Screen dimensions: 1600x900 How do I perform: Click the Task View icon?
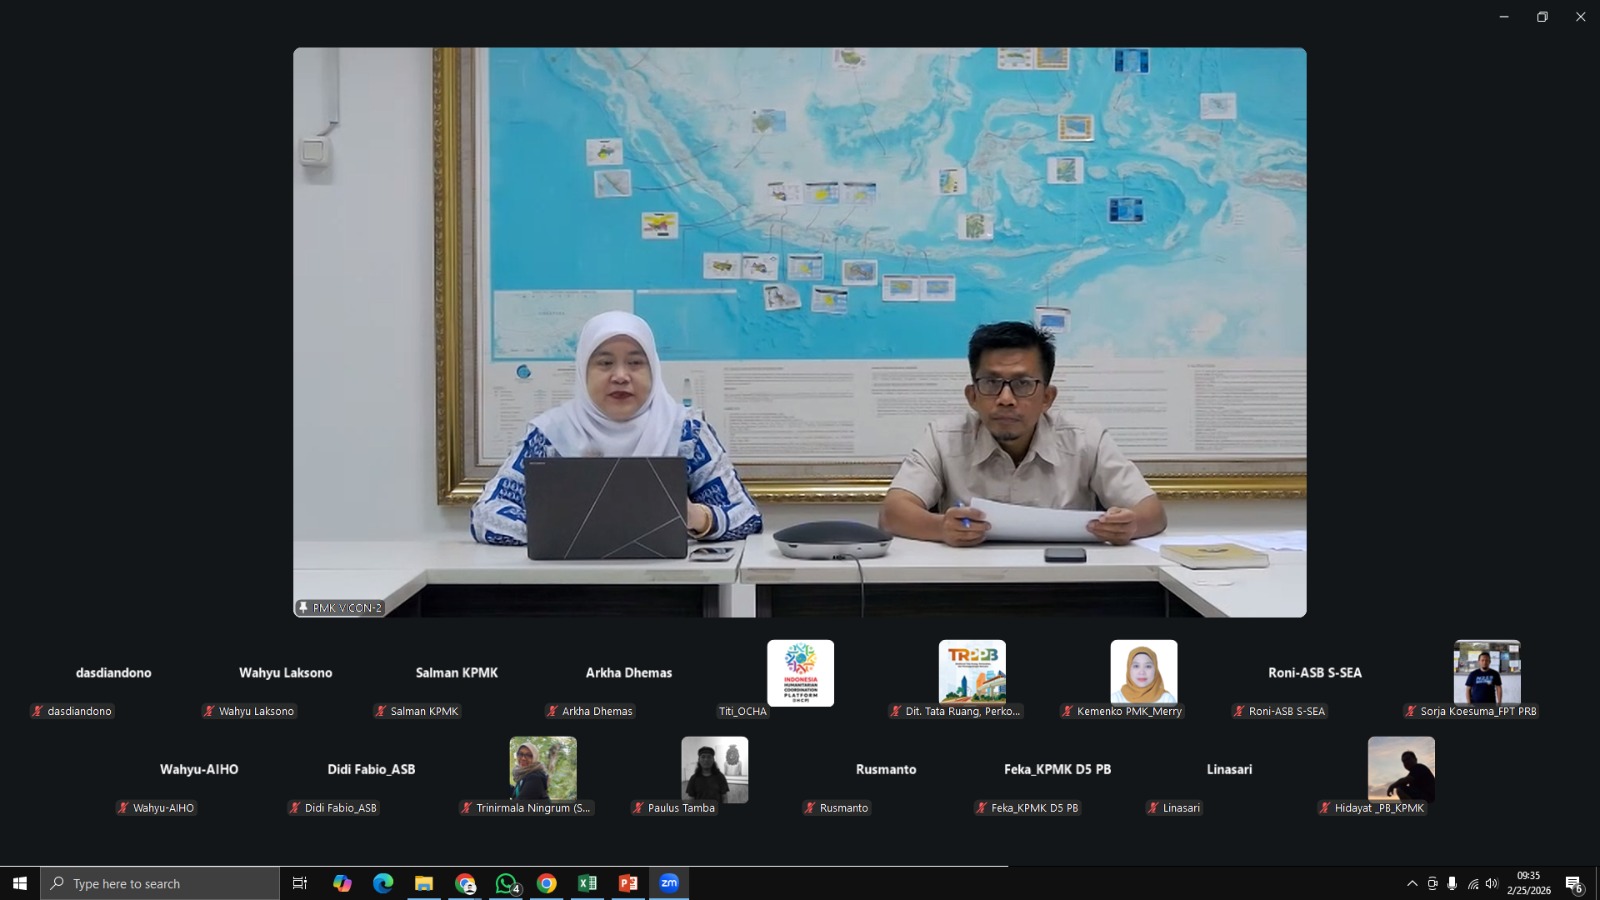pos(299,883)
